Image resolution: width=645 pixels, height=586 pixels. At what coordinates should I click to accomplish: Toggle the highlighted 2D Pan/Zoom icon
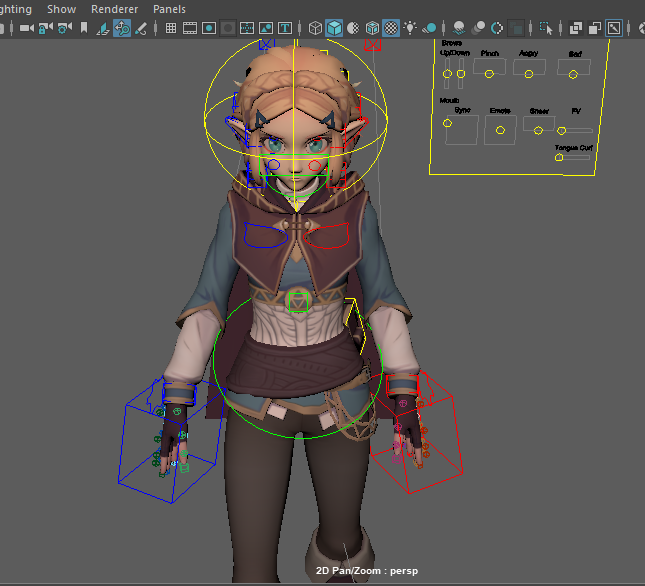coord(122,28)
